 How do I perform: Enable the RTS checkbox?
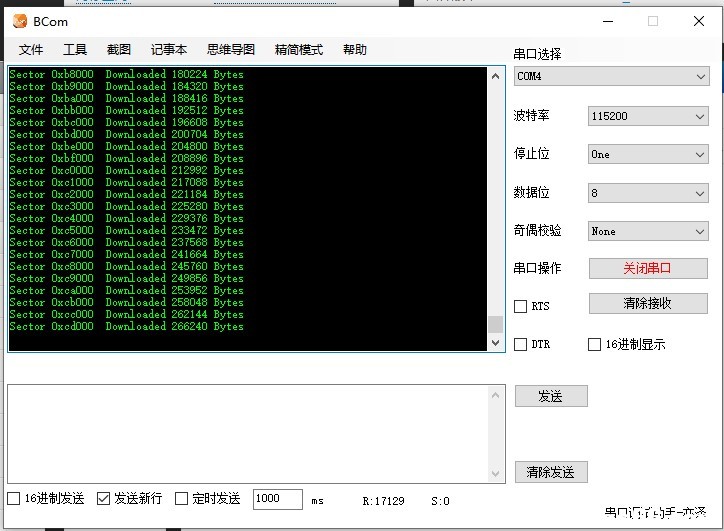(x=520, y=307)
